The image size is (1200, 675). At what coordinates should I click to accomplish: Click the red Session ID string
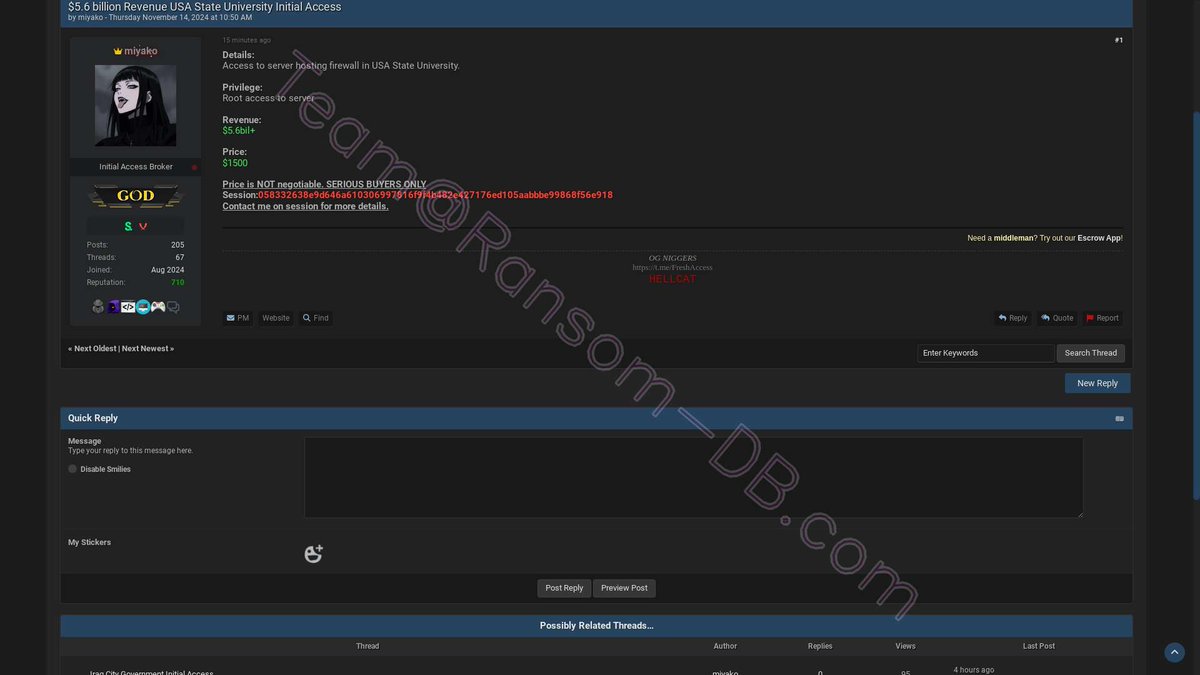tap(435, 195)
